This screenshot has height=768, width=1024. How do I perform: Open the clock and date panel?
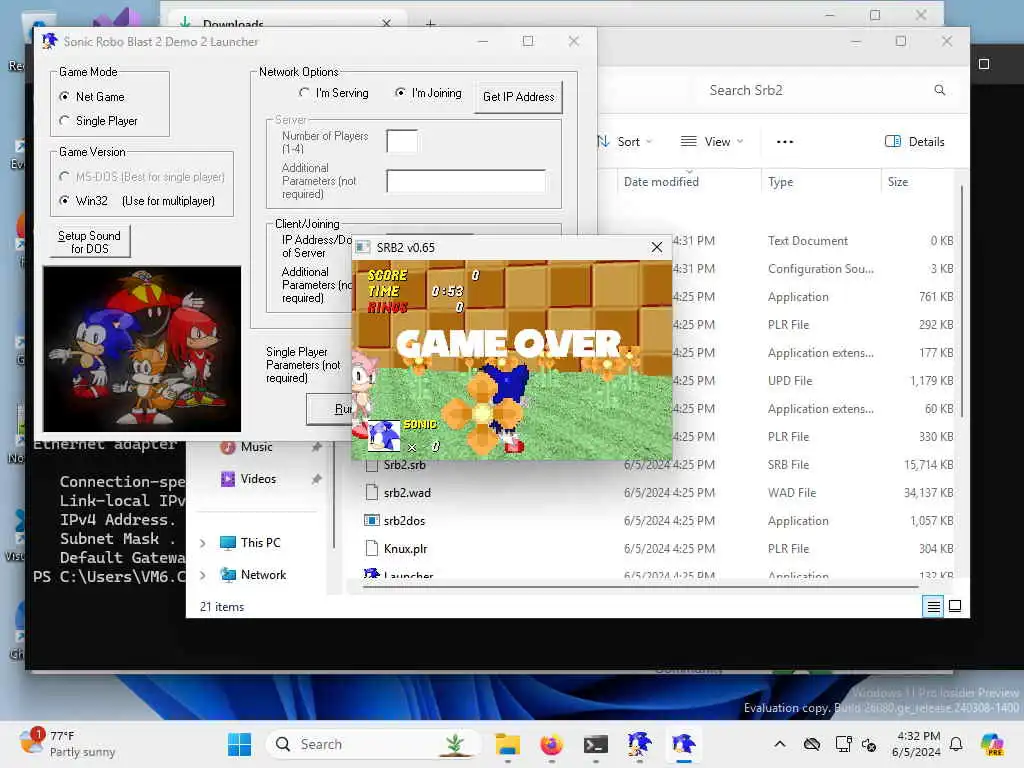tap(916, 744)
